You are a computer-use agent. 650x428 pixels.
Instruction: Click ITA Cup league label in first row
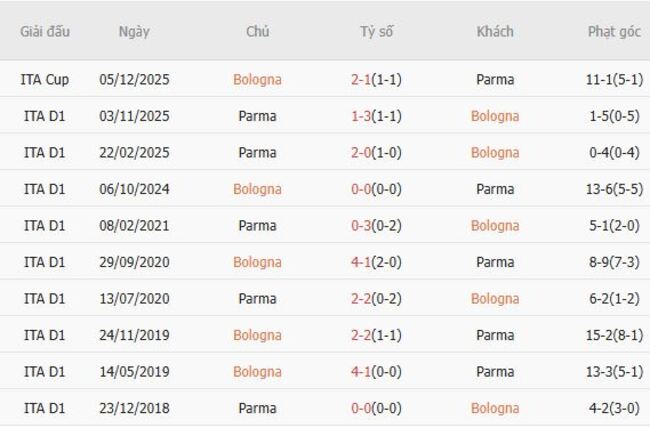[45, 79]
